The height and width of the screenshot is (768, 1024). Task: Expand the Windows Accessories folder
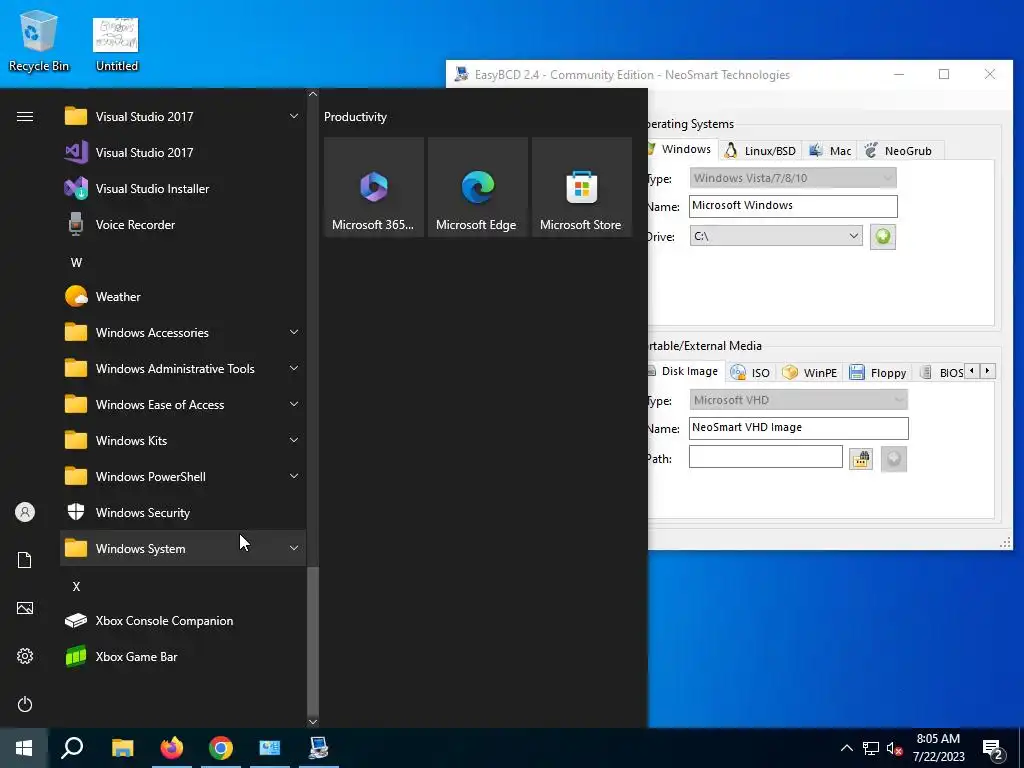(x=183, y=332)
